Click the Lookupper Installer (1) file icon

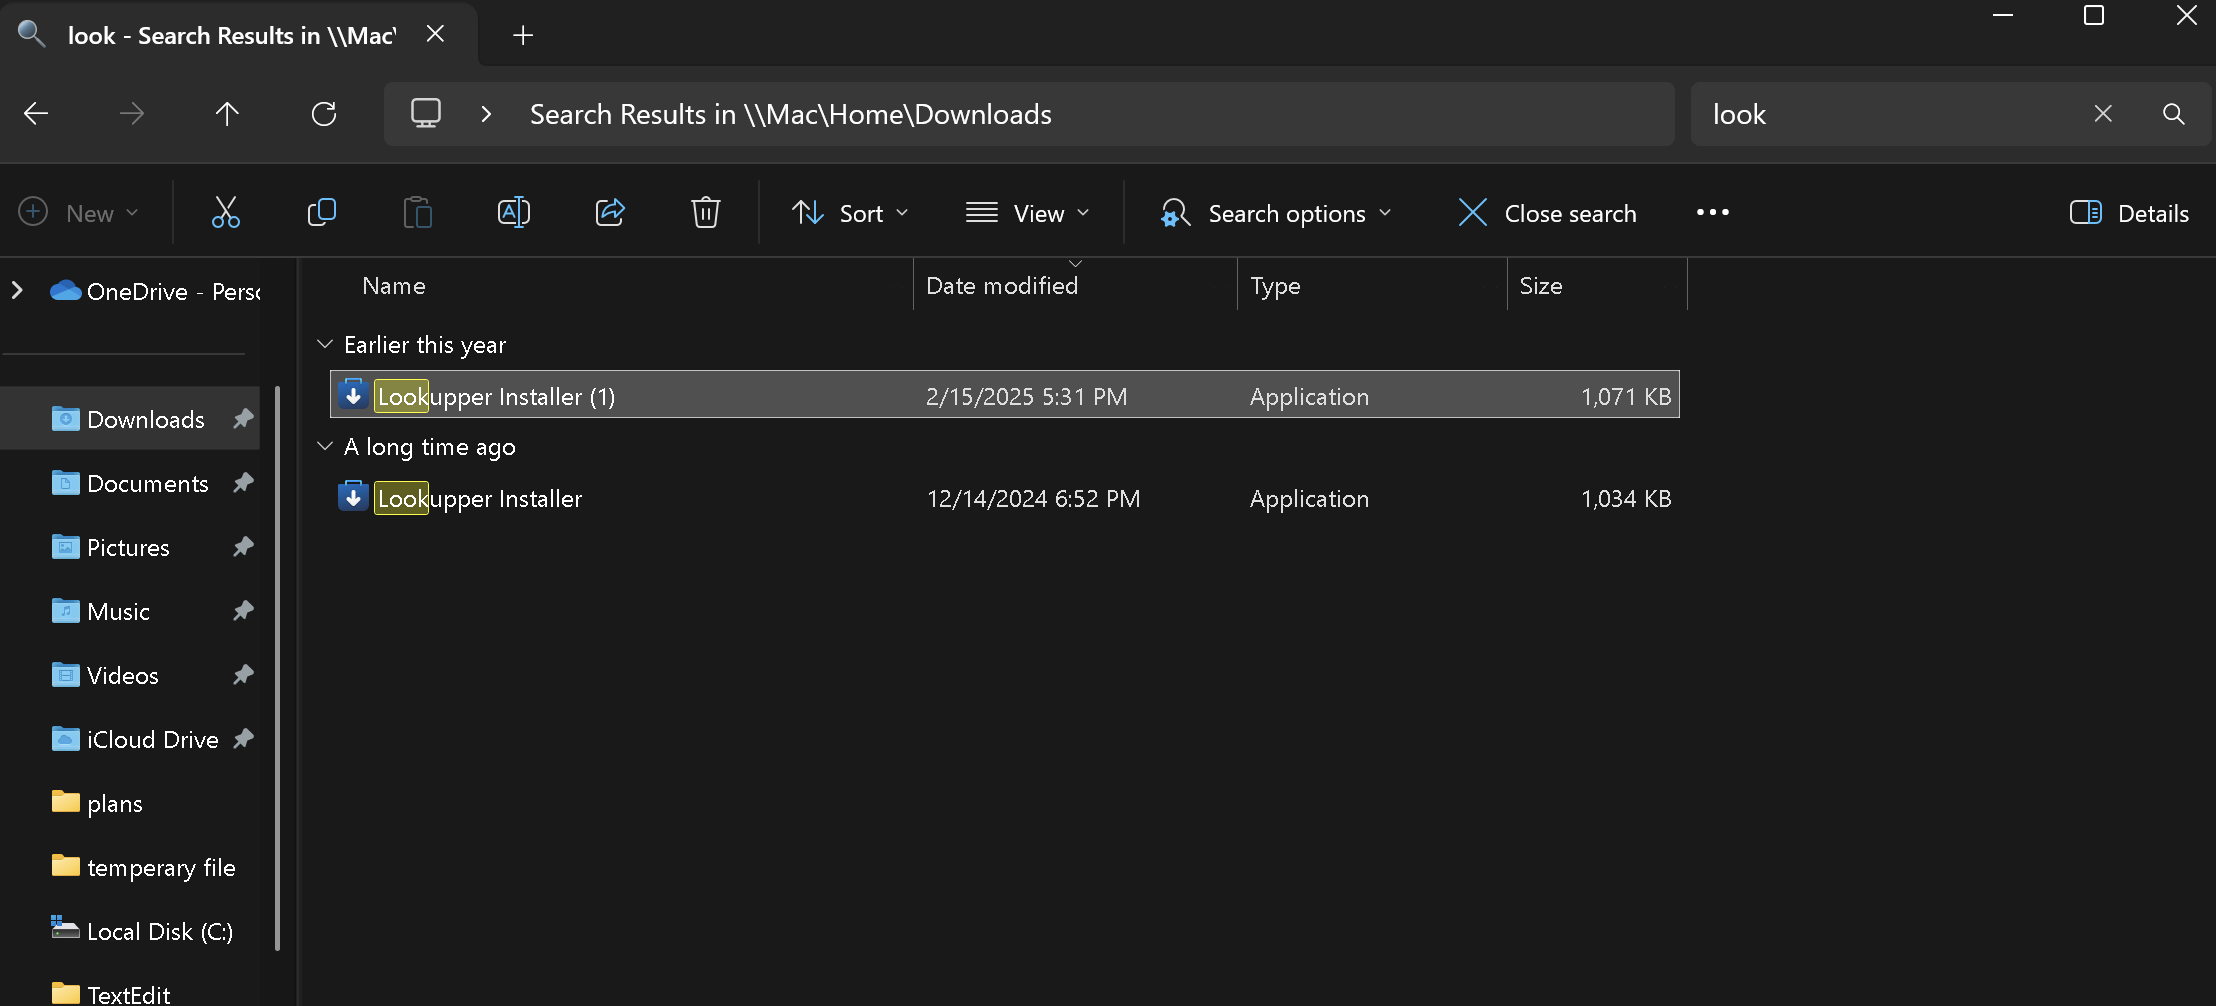pyautogui.click(x=353, y=395)
